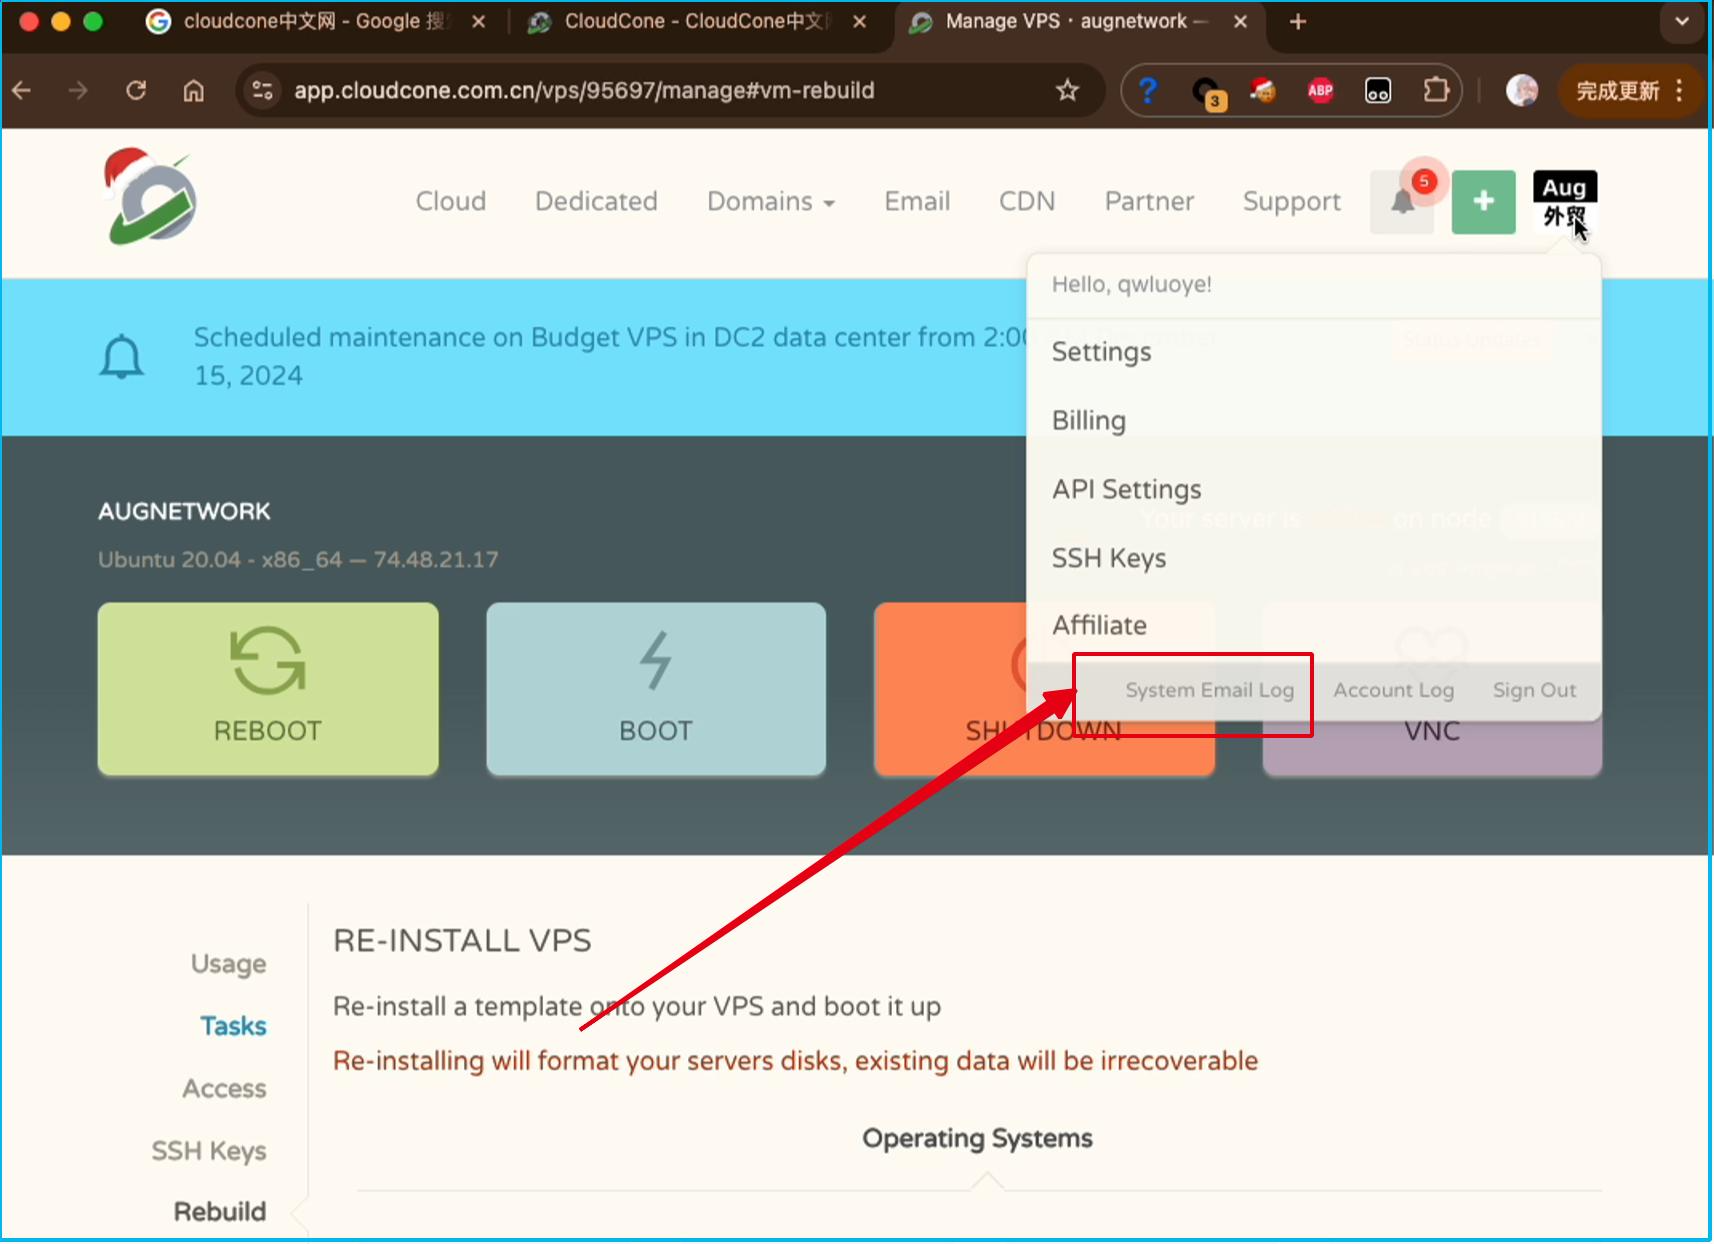Open the SSH Keys sidebar section
The image size is (1714, 1244).
point(209,1151)
